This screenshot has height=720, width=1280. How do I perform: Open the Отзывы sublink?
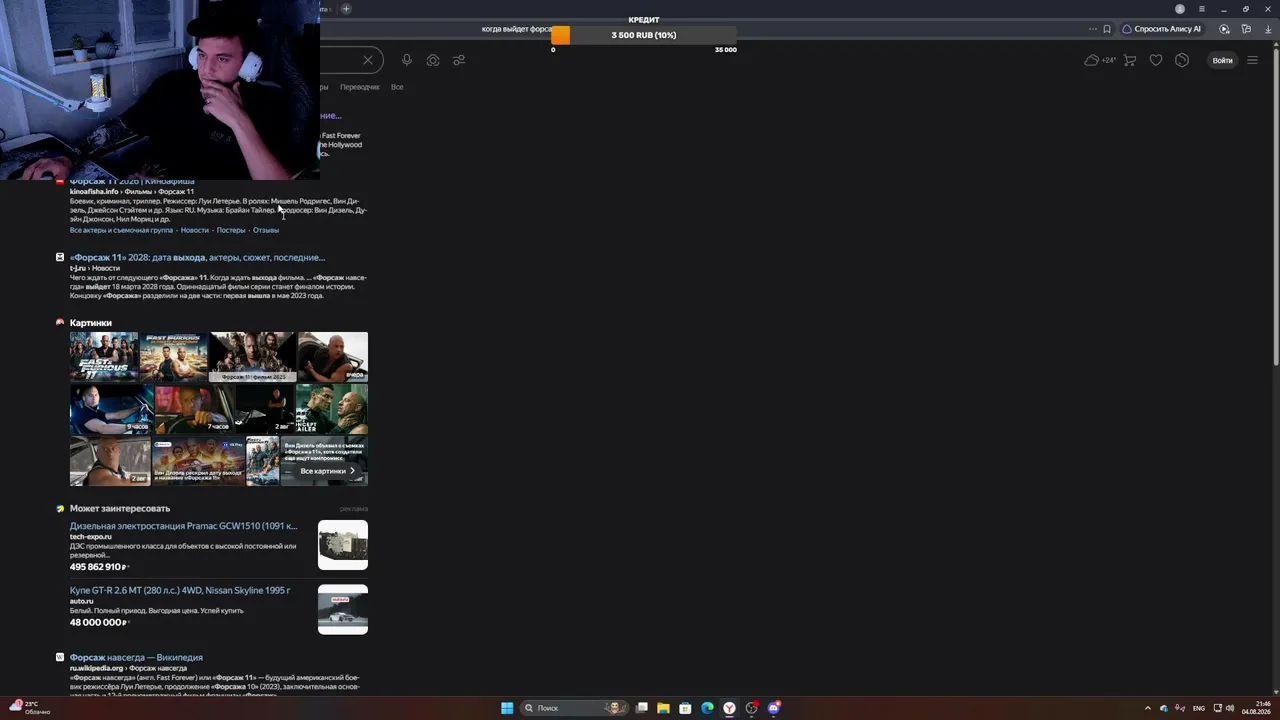(x=266, y=230)
